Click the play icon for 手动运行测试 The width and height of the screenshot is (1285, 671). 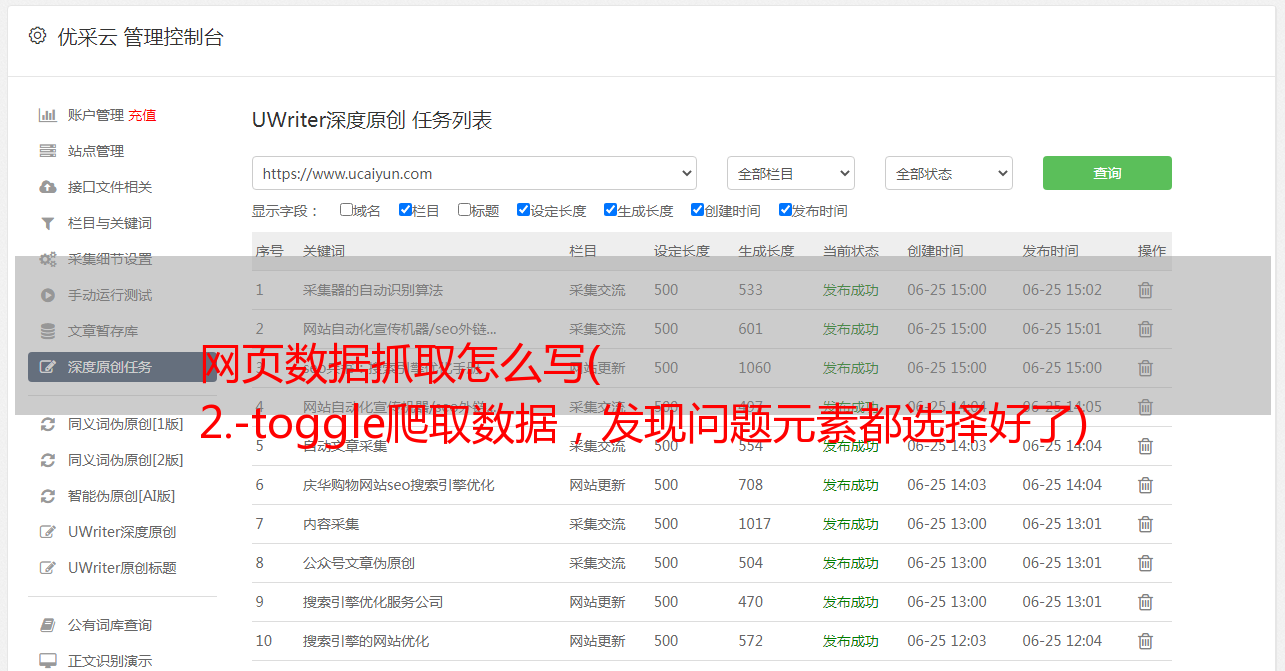coord(47,295)
